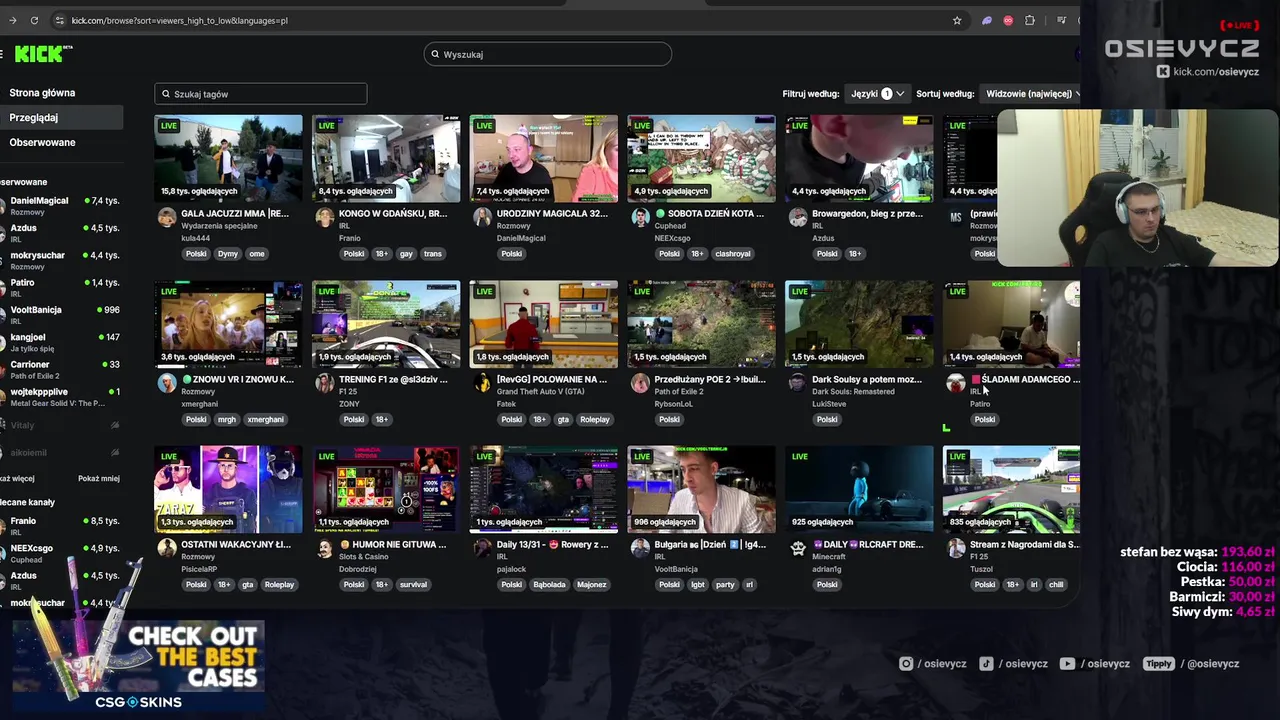Open GALA JACUZZI MMA stream thumbnail
Image resolution: width=1280 pixels, height=720 pixels.
228,158
